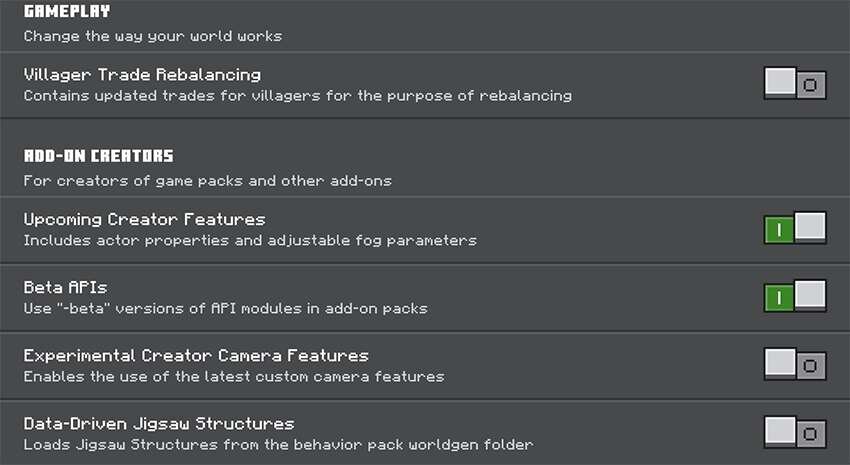Click "Change the way your world works" text
Viewport: 850px width, 465px height.
(x=153, y=36)
